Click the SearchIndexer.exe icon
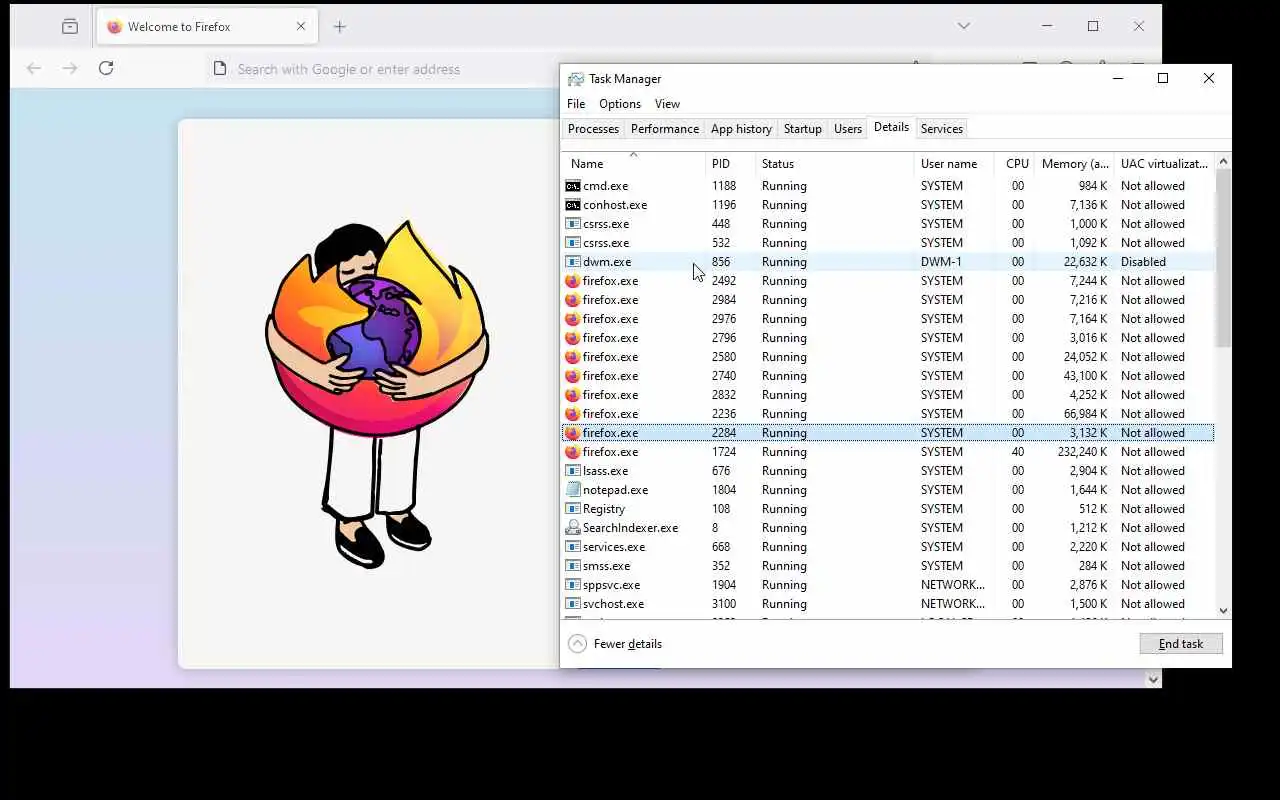This screenshot has height=800, width=1280. coord(572,528)
